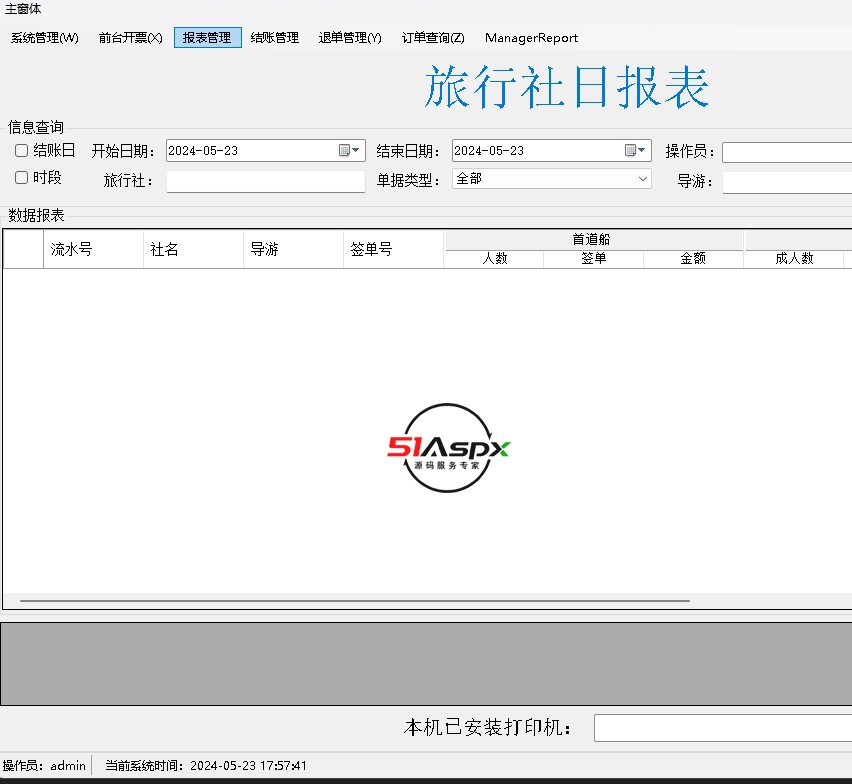Click the 成人数 column header
The image size is (852, 784).
[793, 259]
